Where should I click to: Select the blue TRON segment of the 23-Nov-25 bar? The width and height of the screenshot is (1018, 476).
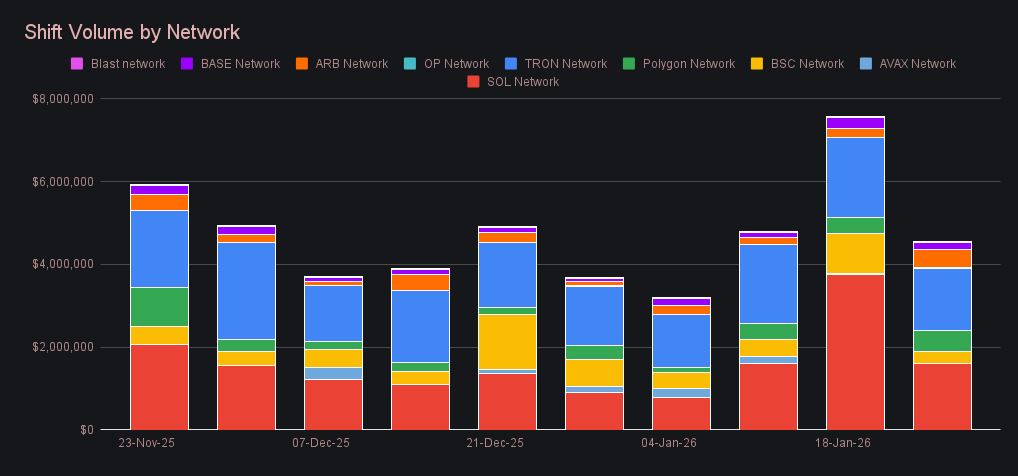click(x=160, y=248)
